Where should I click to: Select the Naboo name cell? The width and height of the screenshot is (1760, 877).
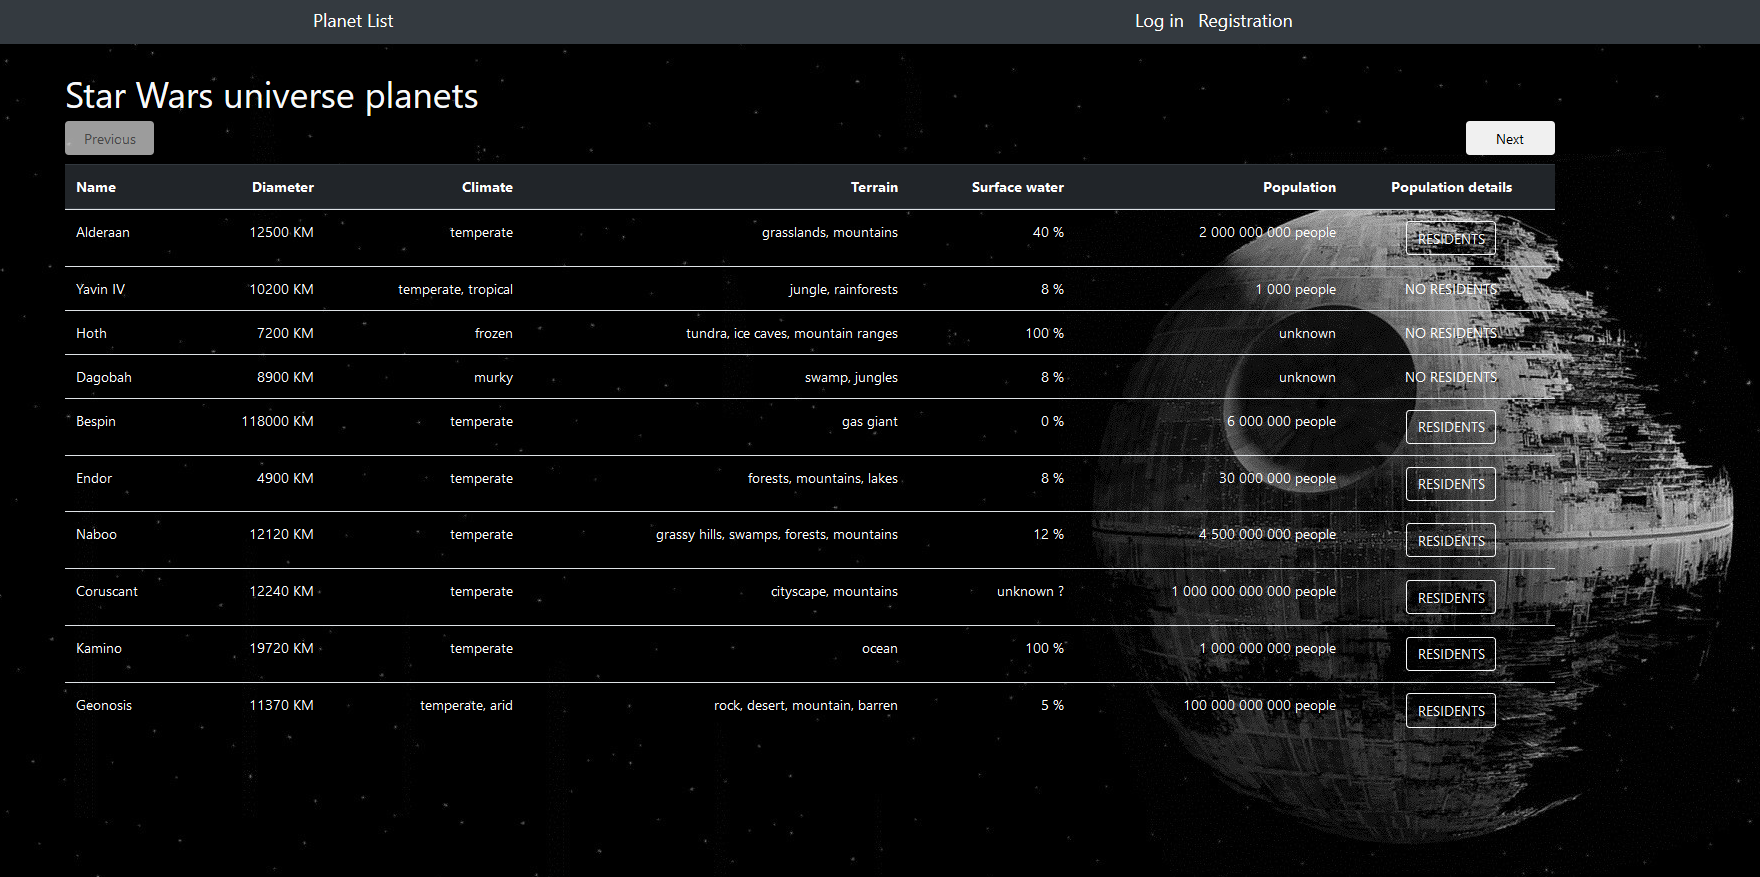96,534
